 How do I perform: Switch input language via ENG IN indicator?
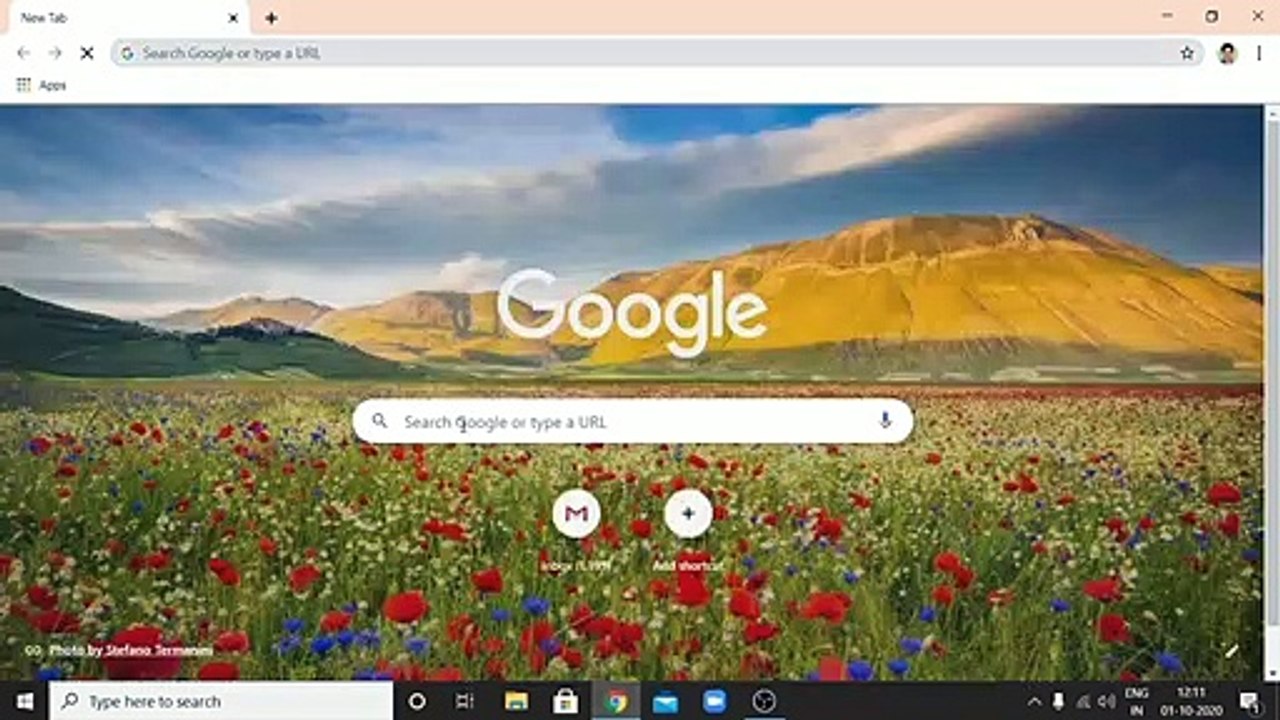pyautogui.click(x=1137, y=701)
